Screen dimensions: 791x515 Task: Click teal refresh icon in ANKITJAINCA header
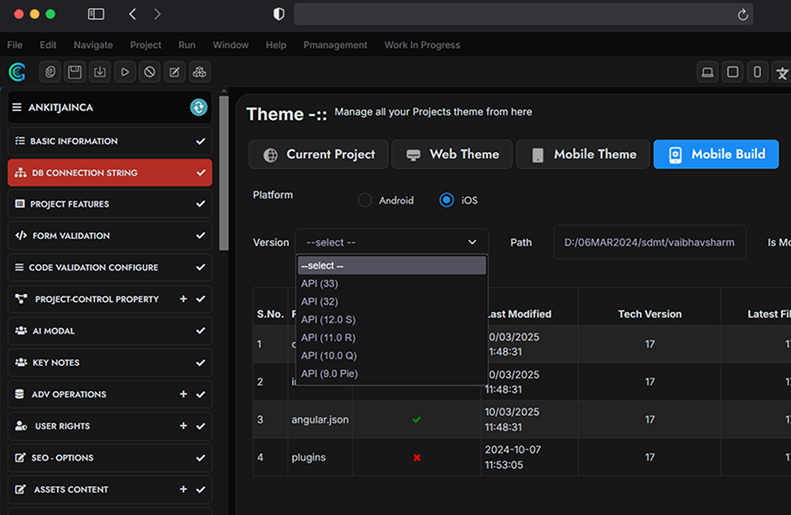[199, 107]
